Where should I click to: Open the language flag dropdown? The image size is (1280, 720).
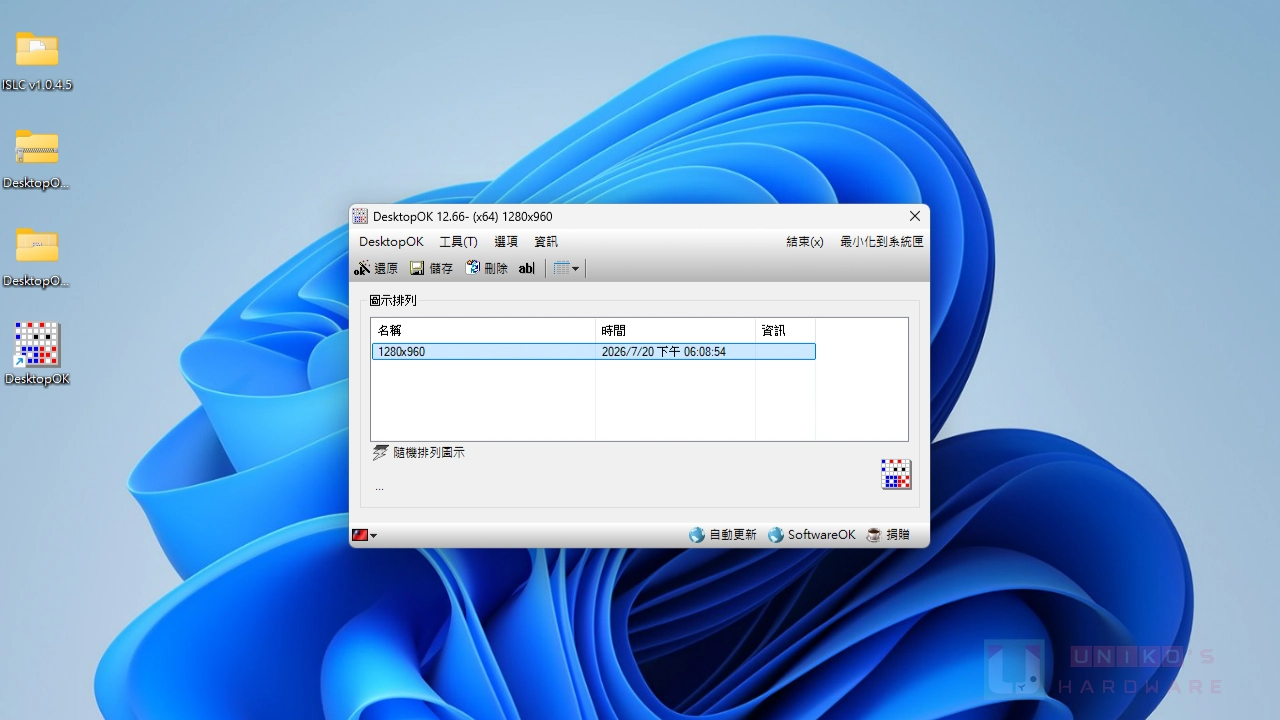click(x=364, y=536)
